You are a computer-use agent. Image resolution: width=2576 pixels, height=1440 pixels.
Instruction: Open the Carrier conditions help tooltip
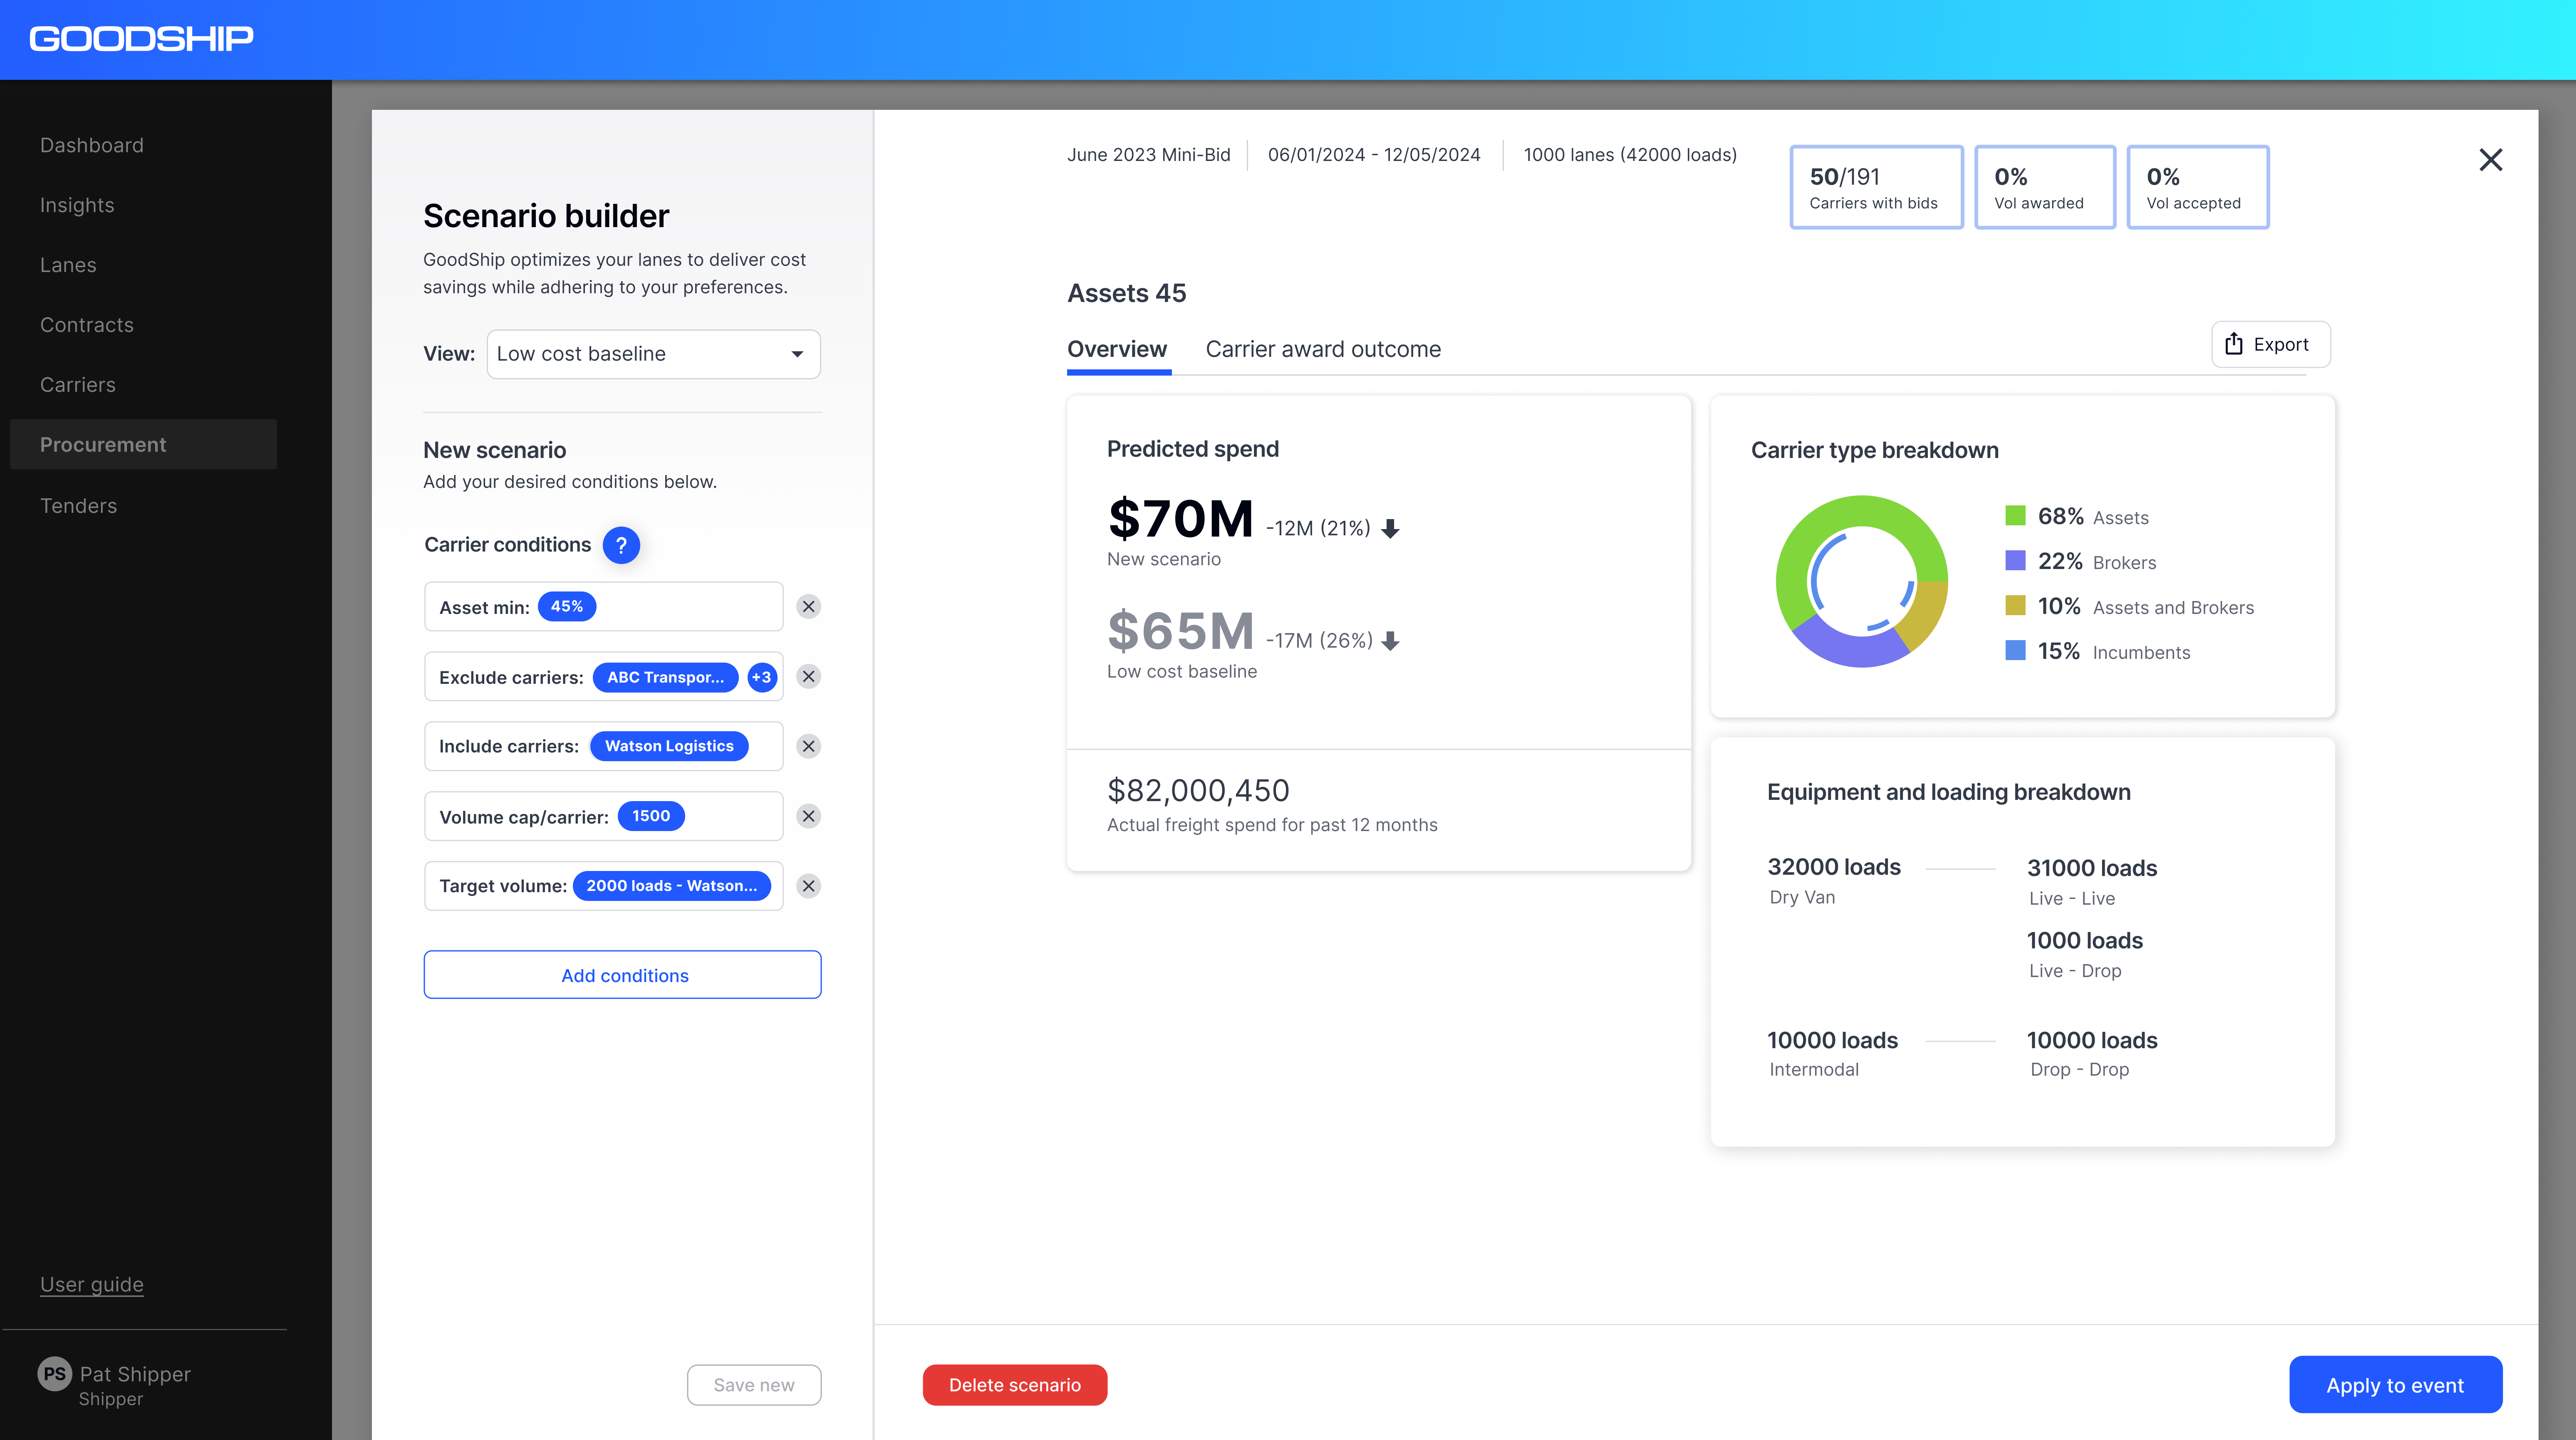[x=621, y=545]
